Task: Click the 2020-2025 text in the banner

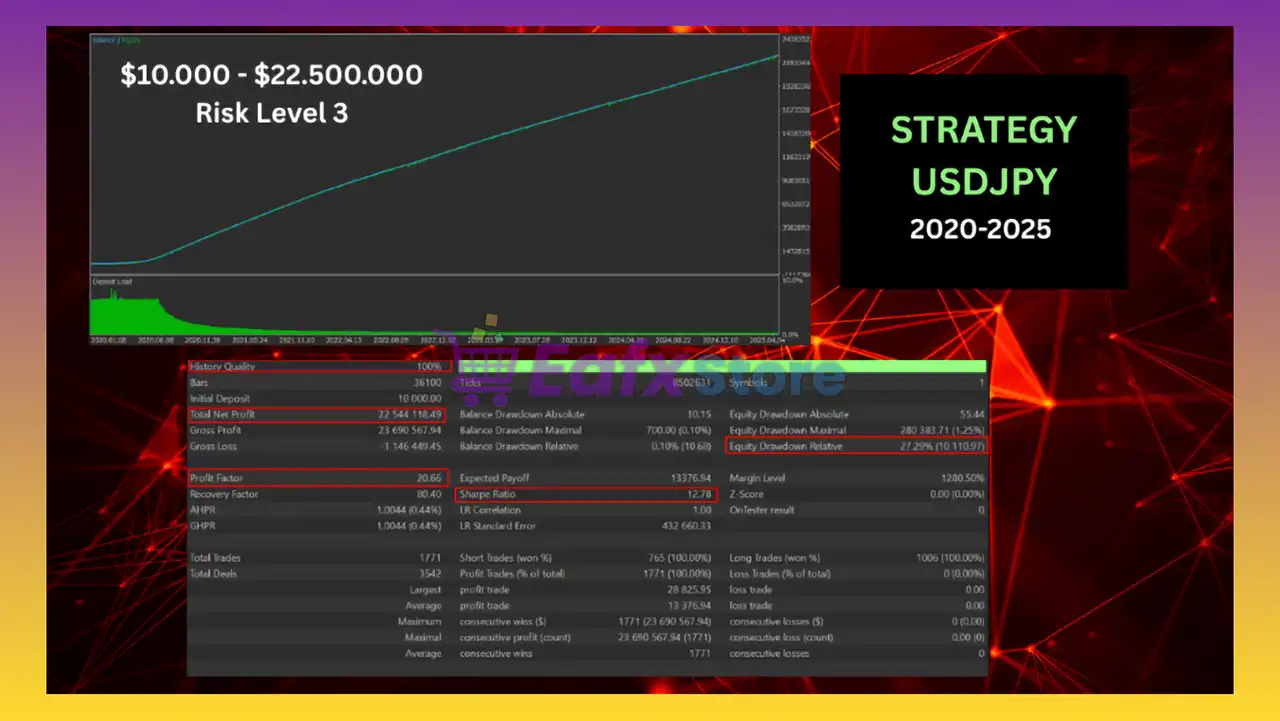Action: pos(980,229)
